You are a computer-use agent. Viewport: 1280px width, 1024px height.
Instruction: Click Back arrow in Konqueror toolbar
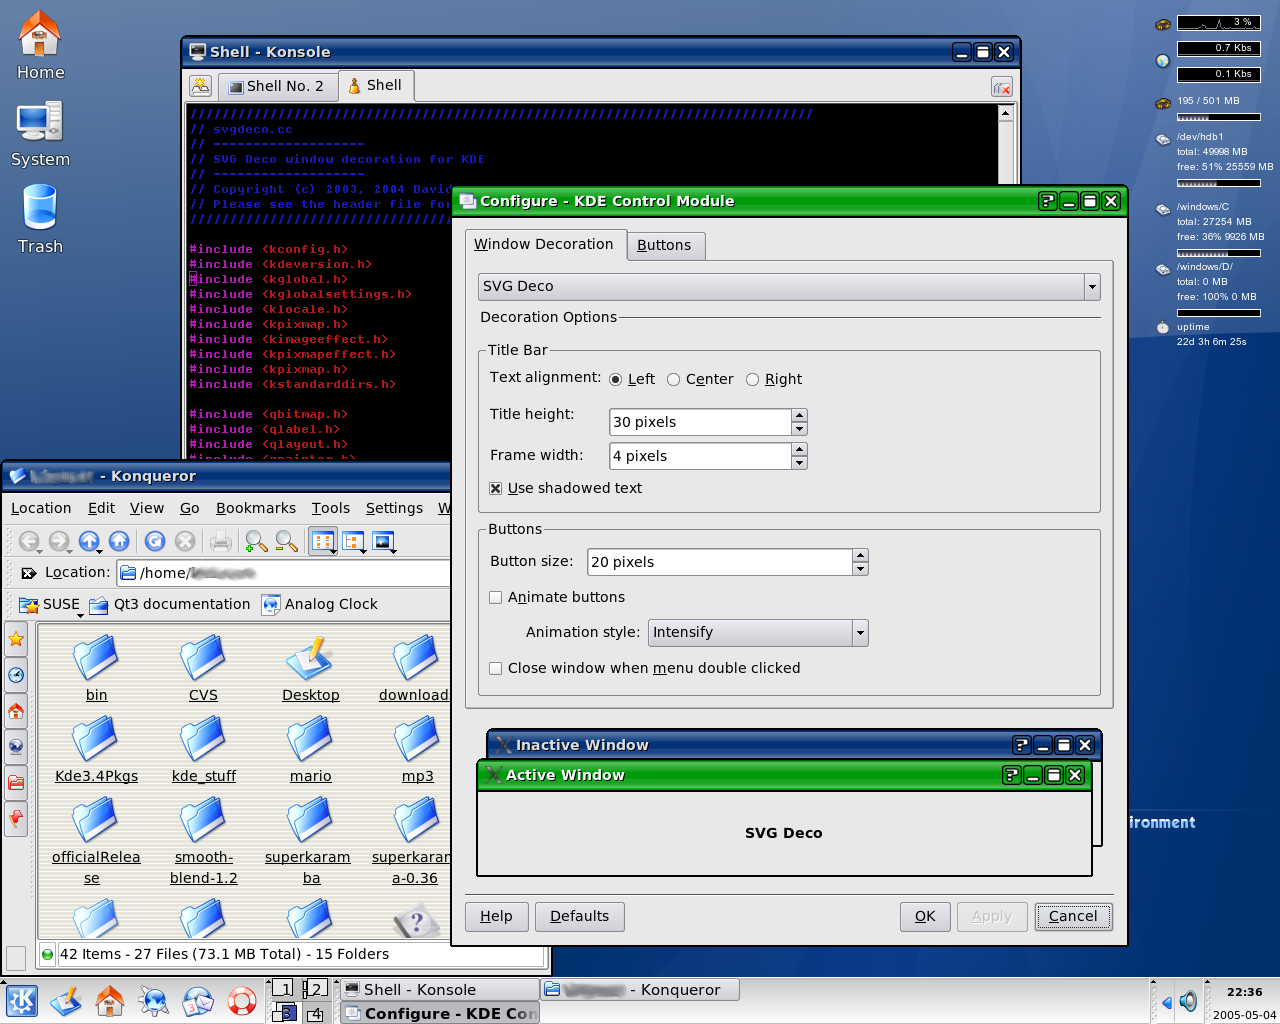(x=29, y=541)
